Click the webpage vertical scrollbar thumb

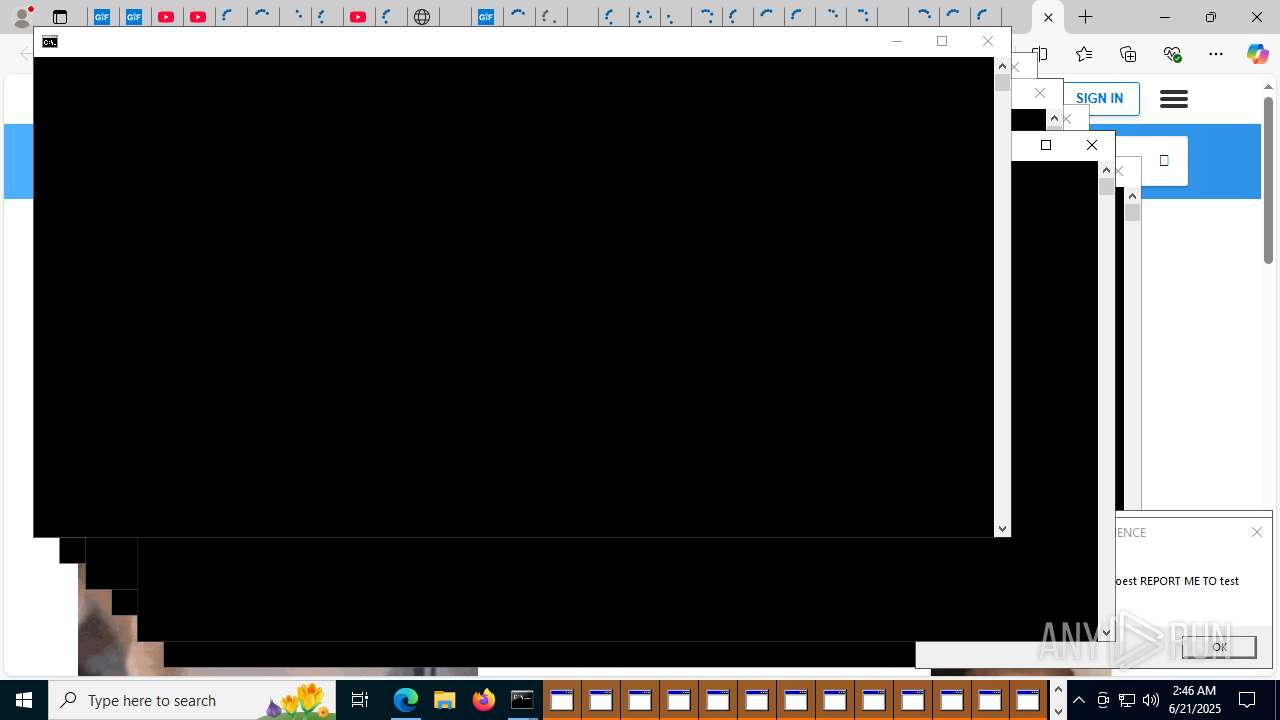tap(1268, 180)
